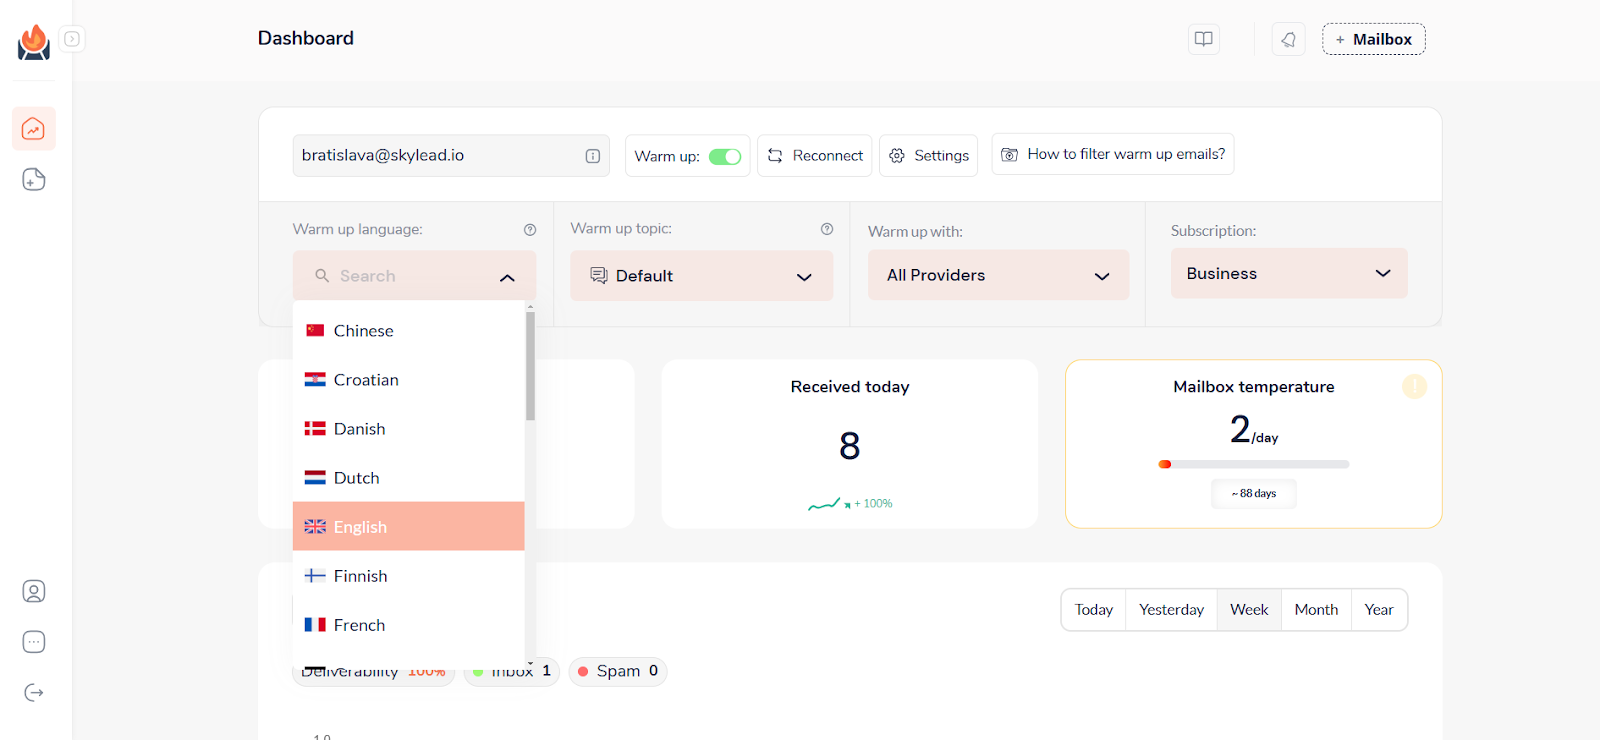The height and width of the screenshot is (740, 1600).
Task: Expand the sidebar with arrow button
Action: 72,39
